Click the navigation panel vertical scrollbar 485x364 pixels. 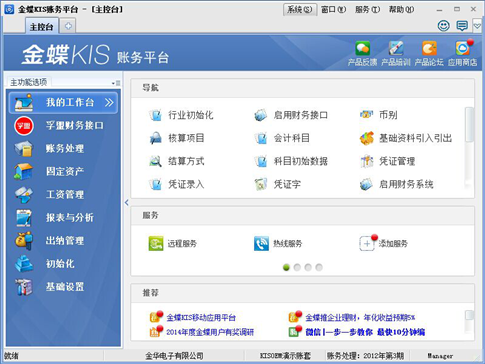click(x=469, y=125)
